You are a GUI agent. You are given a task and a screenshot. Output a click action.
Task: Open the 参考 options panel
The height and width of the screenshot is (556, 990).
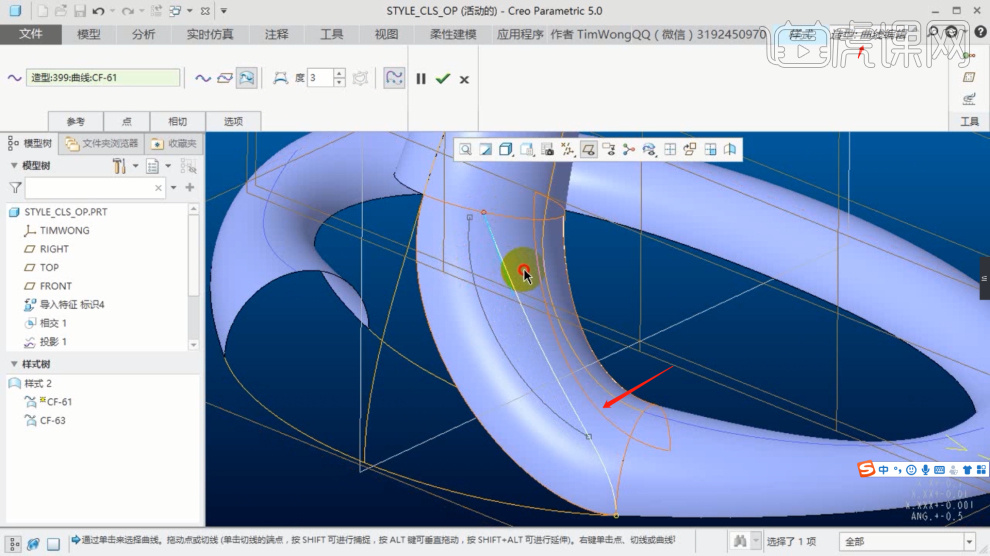(x=75, y=121)
